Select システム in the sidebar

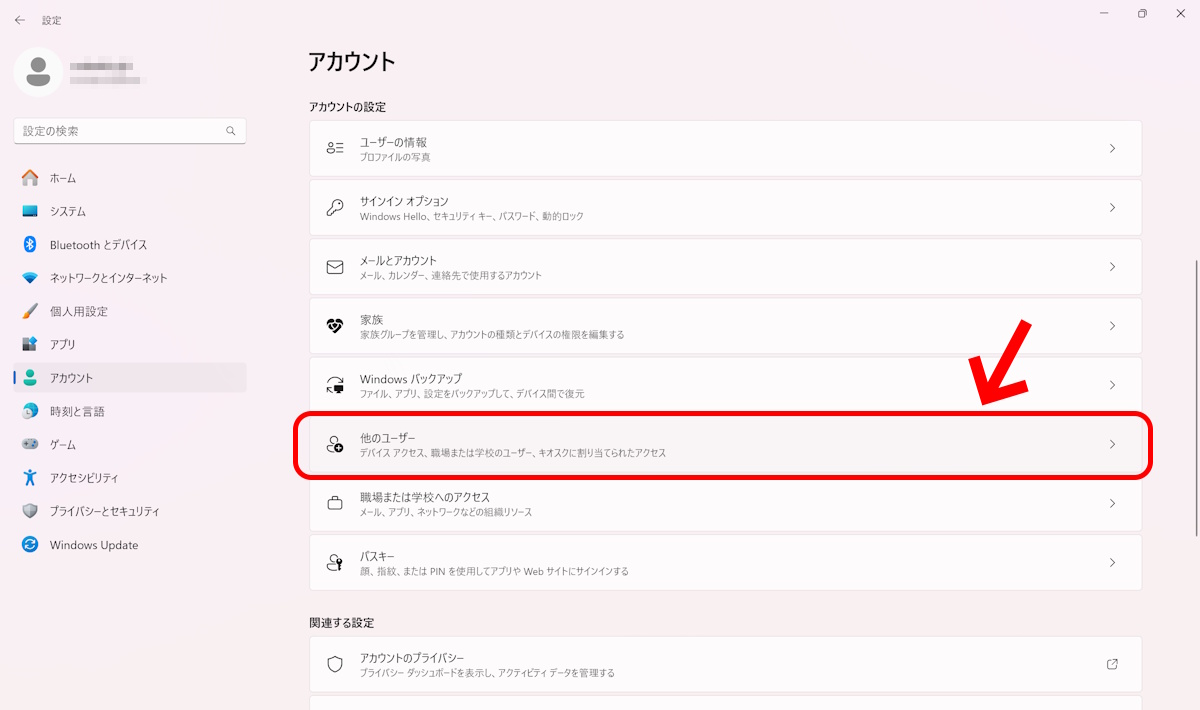click(x=68, y=212)
